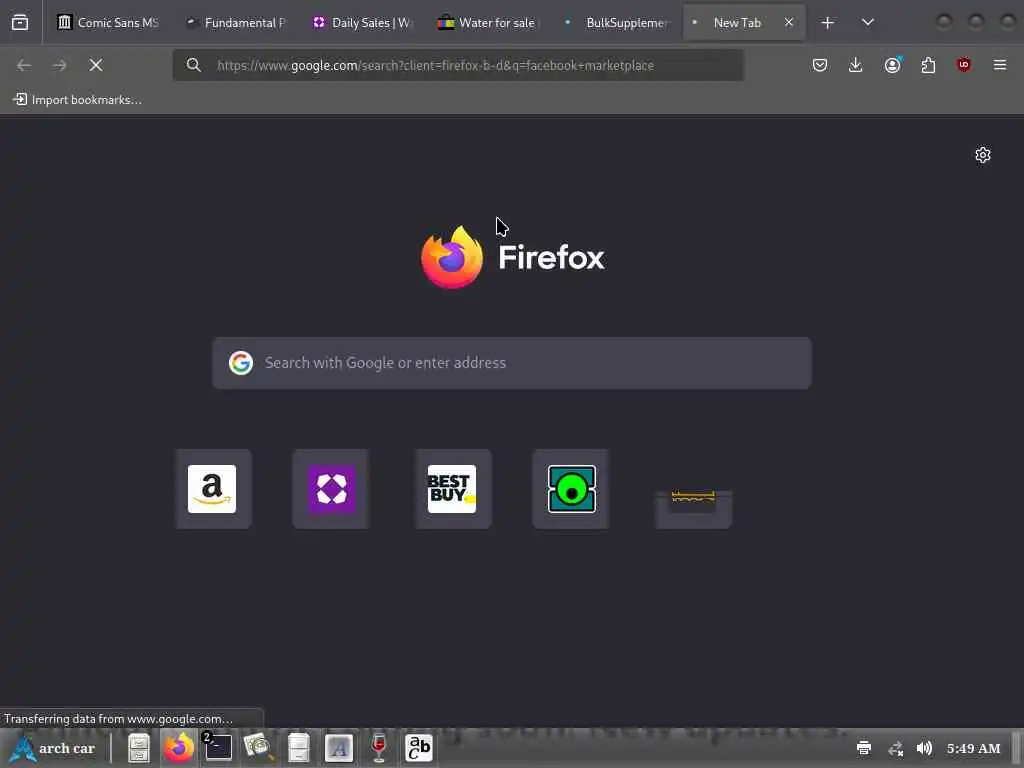
Task: Click the volume speaker tray icon
Action: tap(924, 748)
